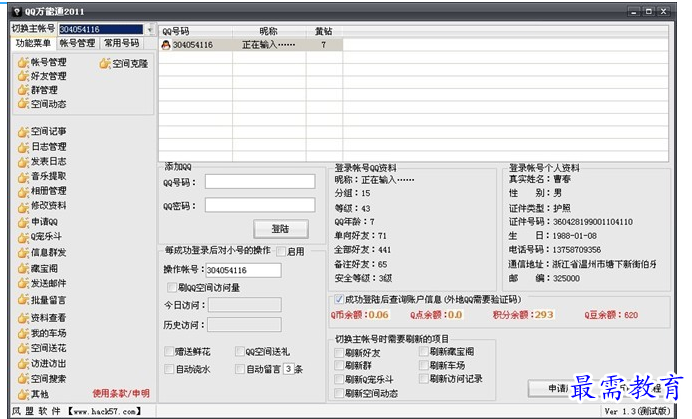Click the 登陆 button
This screenshot has width=692, height=419.
click(281, 229)
